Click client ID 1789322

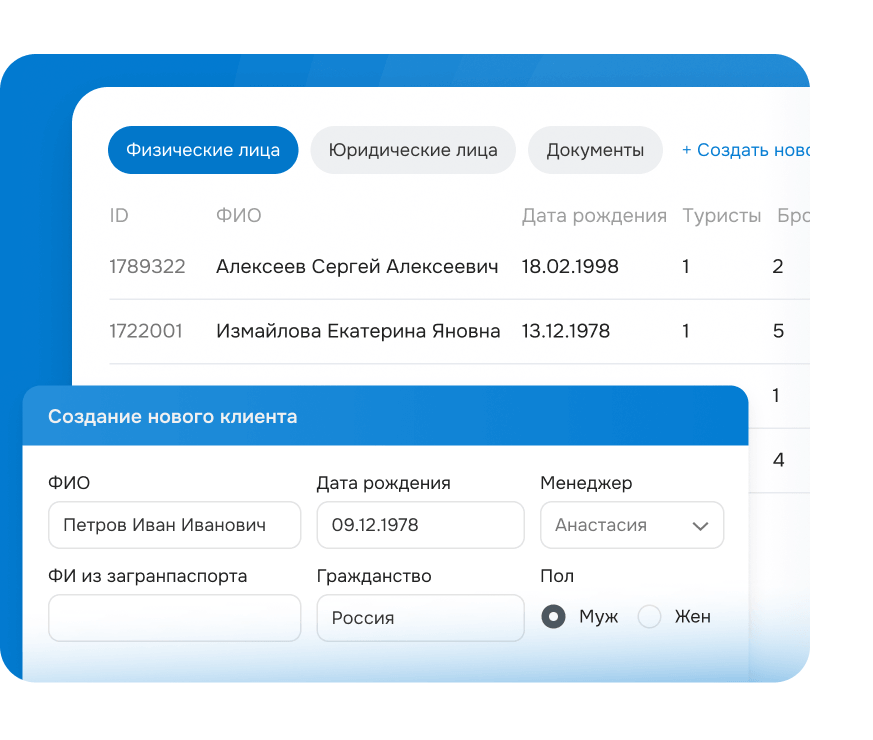point(147,266)
